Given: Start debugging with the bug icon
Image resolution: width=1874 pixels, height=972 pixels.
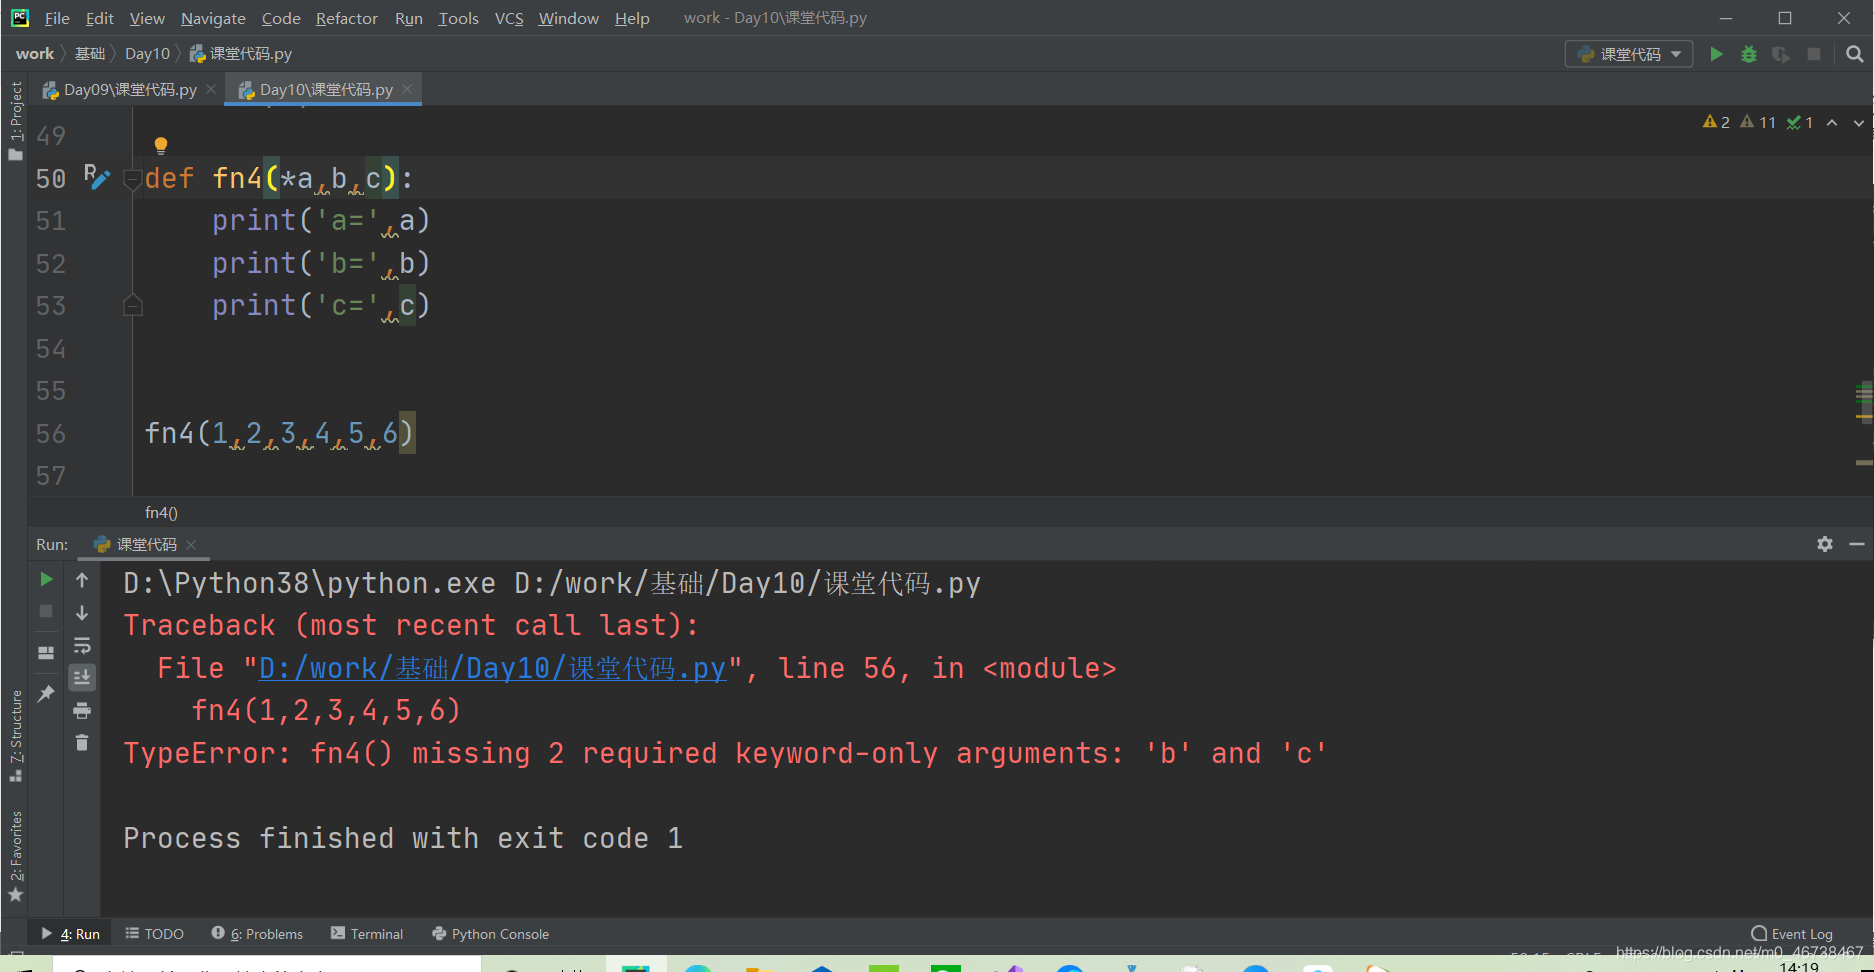Looking at the screenshot, I should (x=1749, y=54).
